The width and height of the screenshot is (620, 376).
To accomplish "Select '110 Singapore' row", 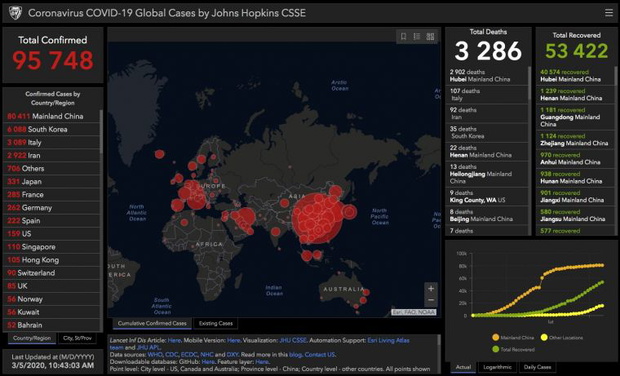I will point(51,247).
